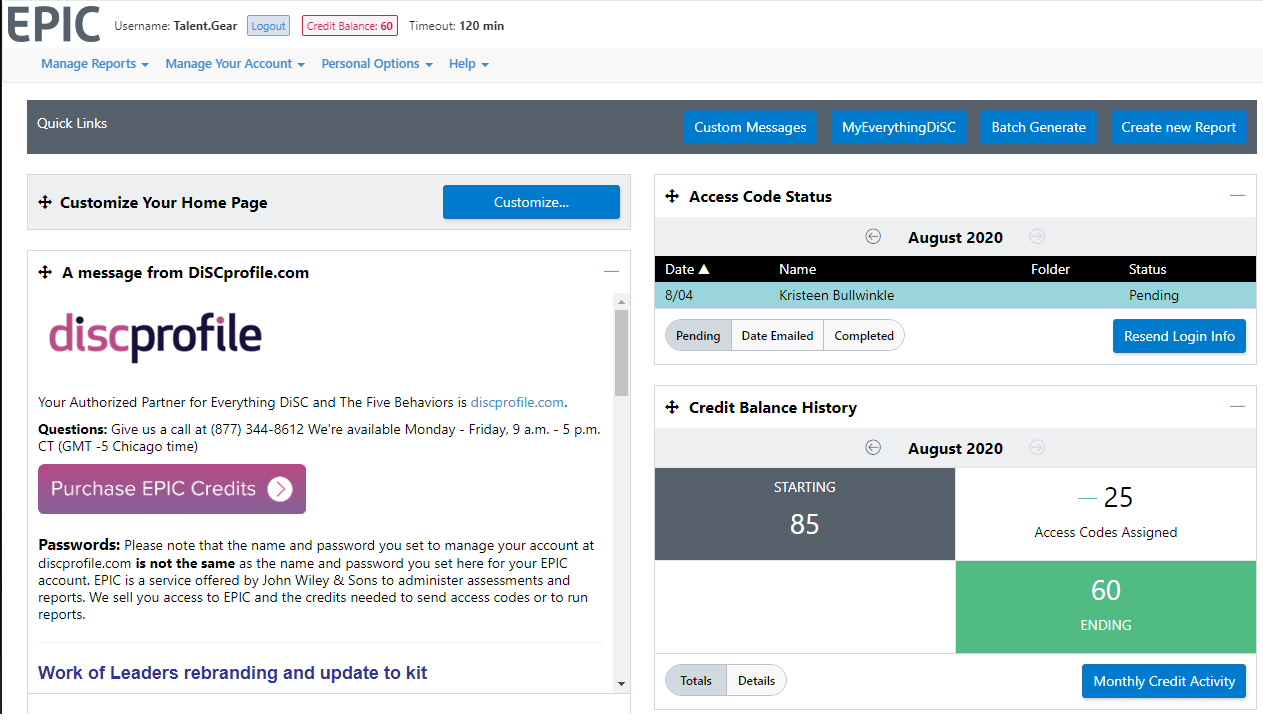This screenshot has height=720, width=1263.
Task: Click the Customize... button
Action: coord(531,202)
